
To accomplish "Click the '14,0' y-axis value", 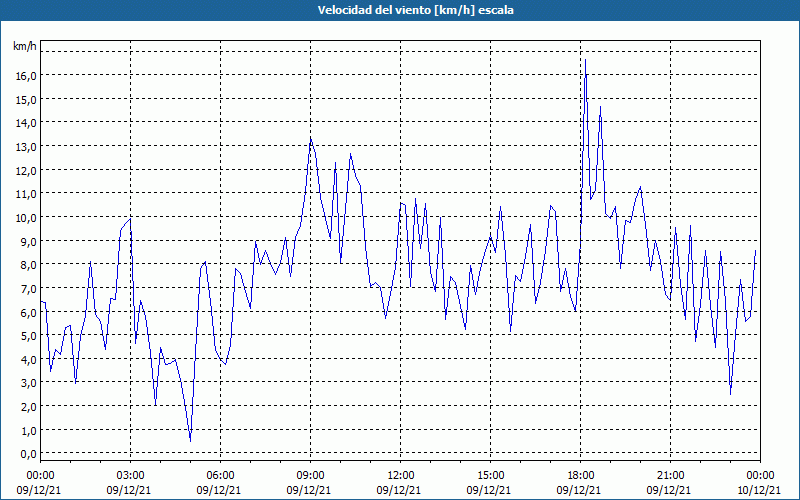I will click(27, 123).
